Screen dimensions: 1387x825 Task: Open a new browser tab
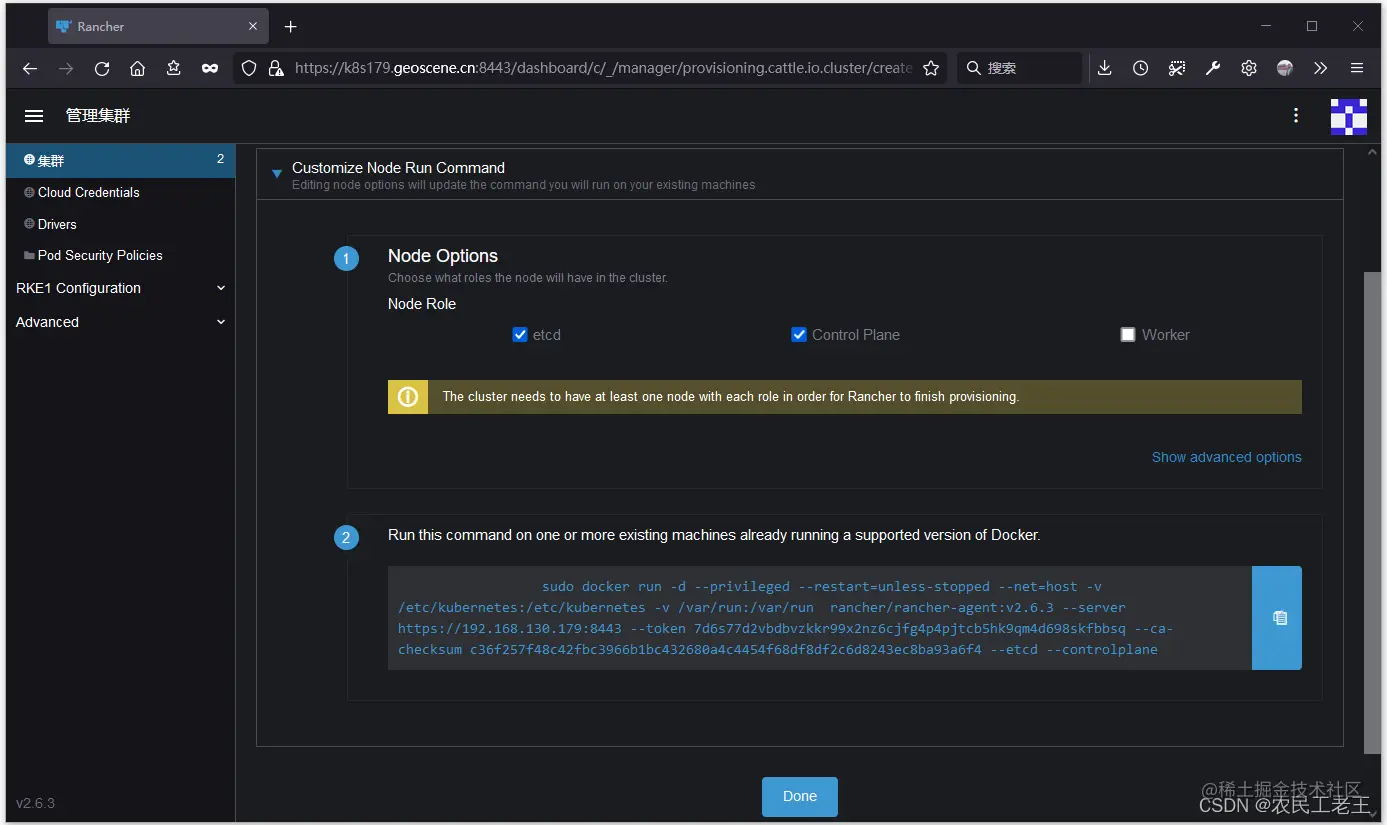coord(290,27)
